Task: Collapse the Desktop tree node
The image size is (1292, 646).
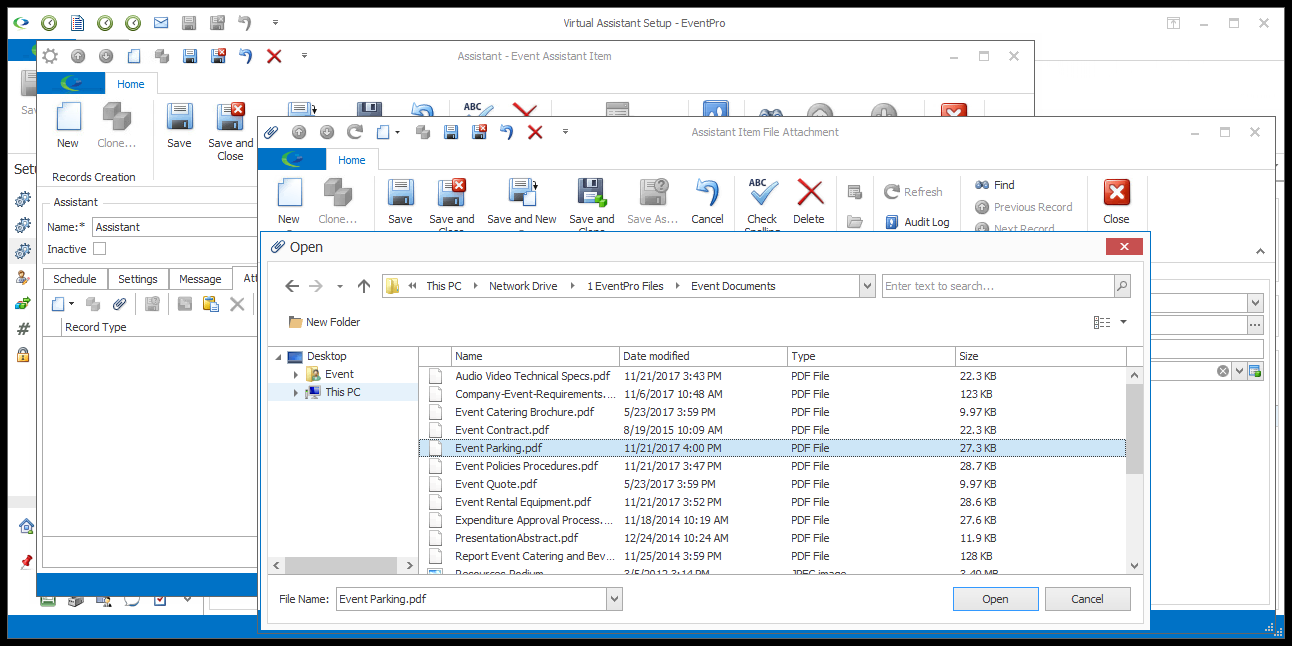Action: click(277, 356)
